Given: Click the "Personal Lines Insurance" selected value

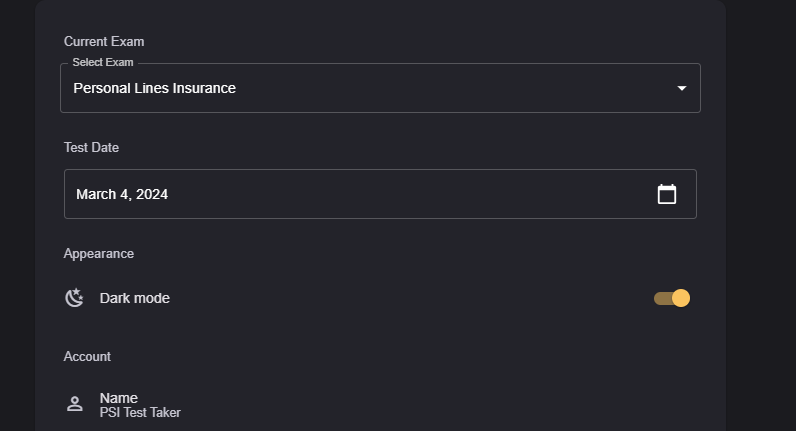Looking at the screenshot, I should (155, 88).
